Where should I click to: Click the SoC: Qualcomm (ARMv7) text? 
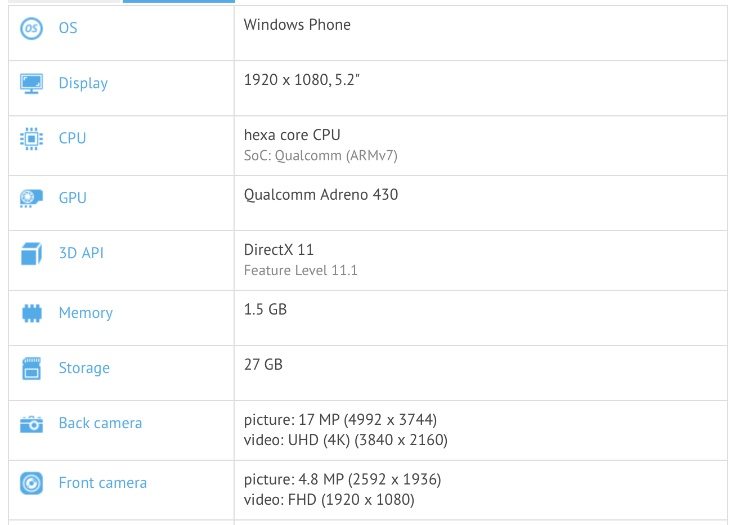point(321,156)
